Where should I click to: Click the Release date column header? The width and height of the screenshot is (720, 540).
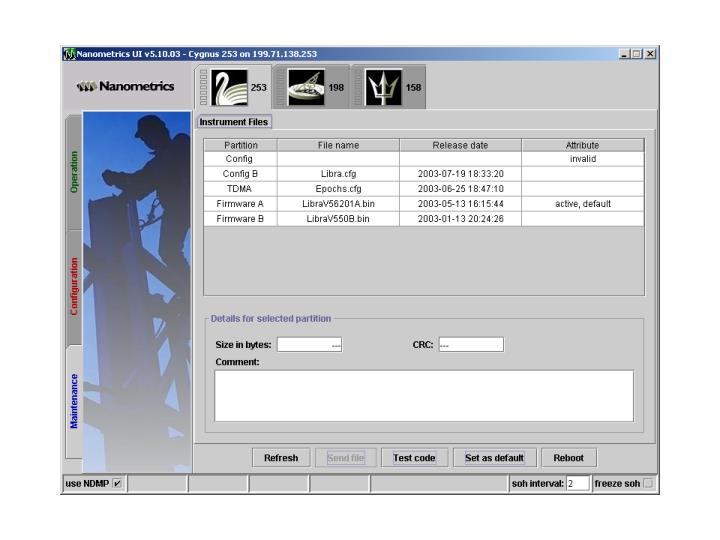[461, 145]
